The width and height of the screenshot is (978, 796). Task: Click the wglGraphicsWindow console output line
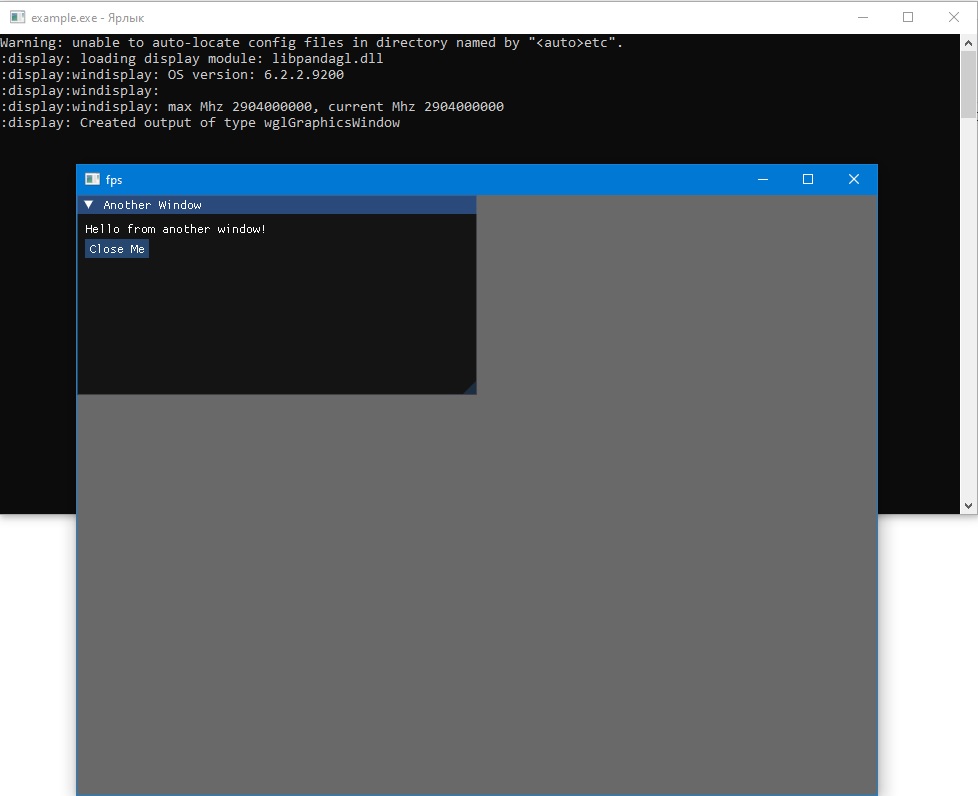pos(200,123)
